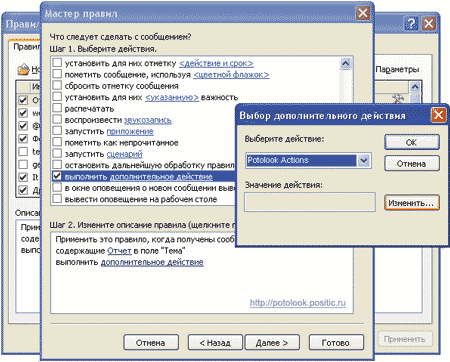Open the 'приложение' link
450x362 pixels.
point(130,131)
